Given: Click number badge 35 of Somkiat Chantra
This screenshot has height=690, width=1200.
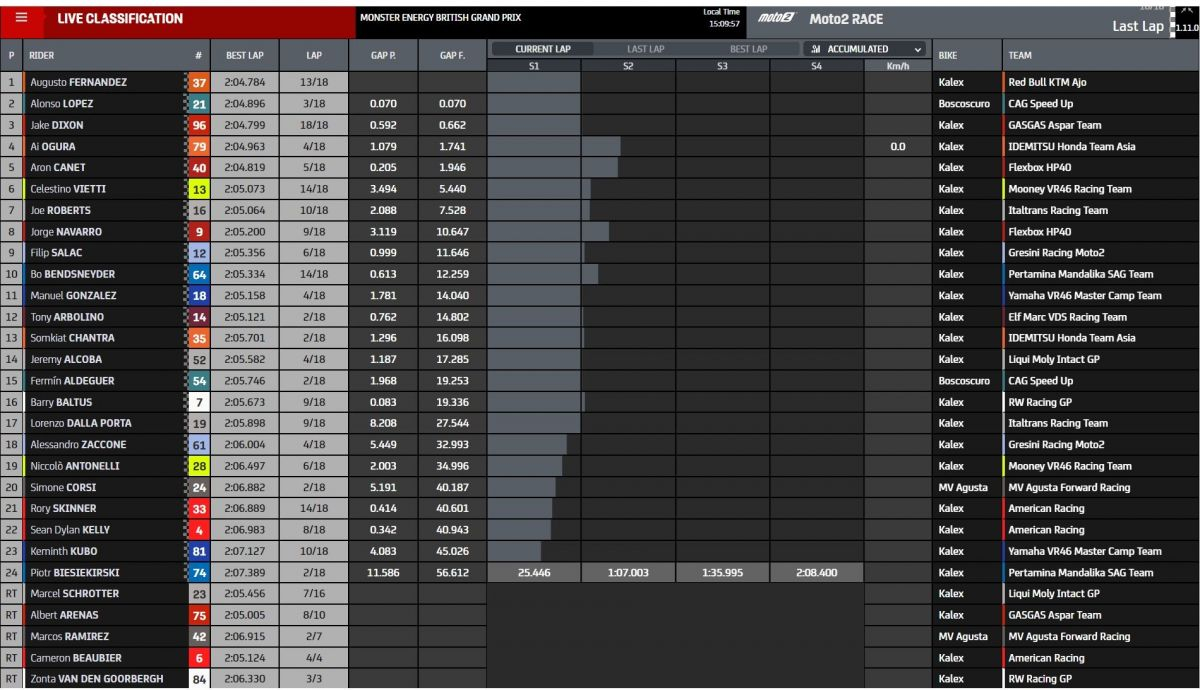Looking at the screenshot, I should 199,338.
